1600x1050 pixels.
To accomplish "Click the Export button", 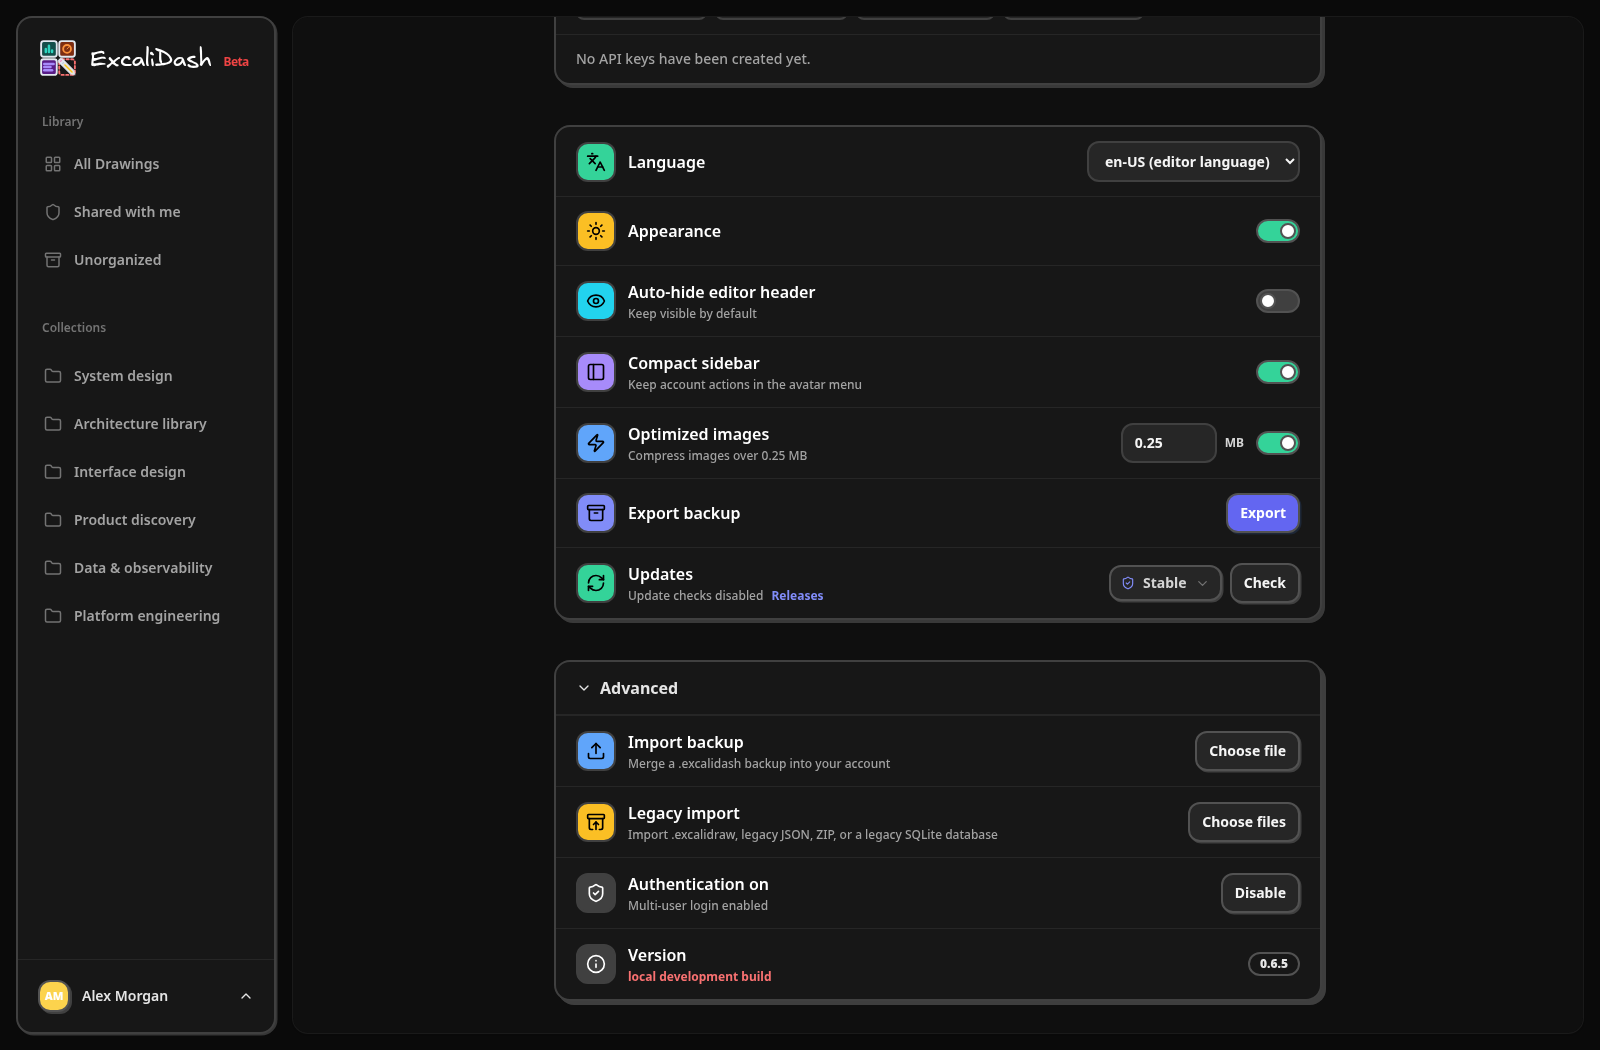I will [x=1263, y=513].
